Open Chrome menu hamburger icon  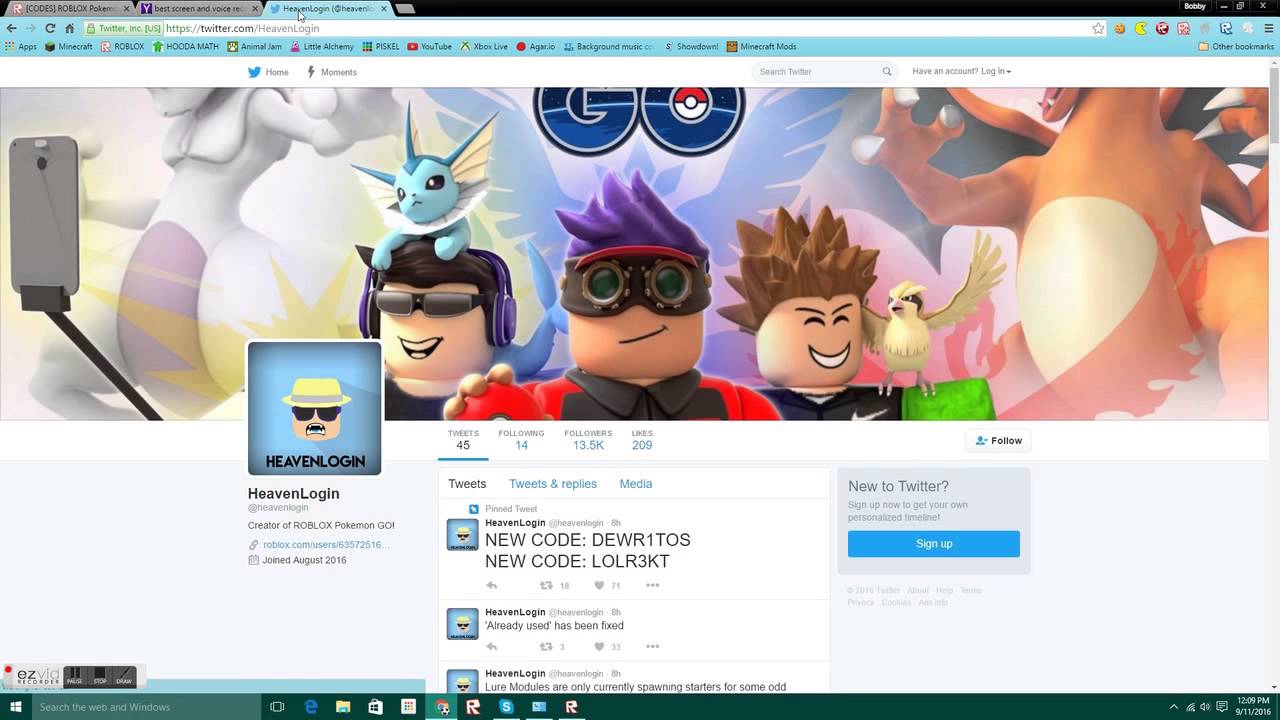click(1267, 28)
